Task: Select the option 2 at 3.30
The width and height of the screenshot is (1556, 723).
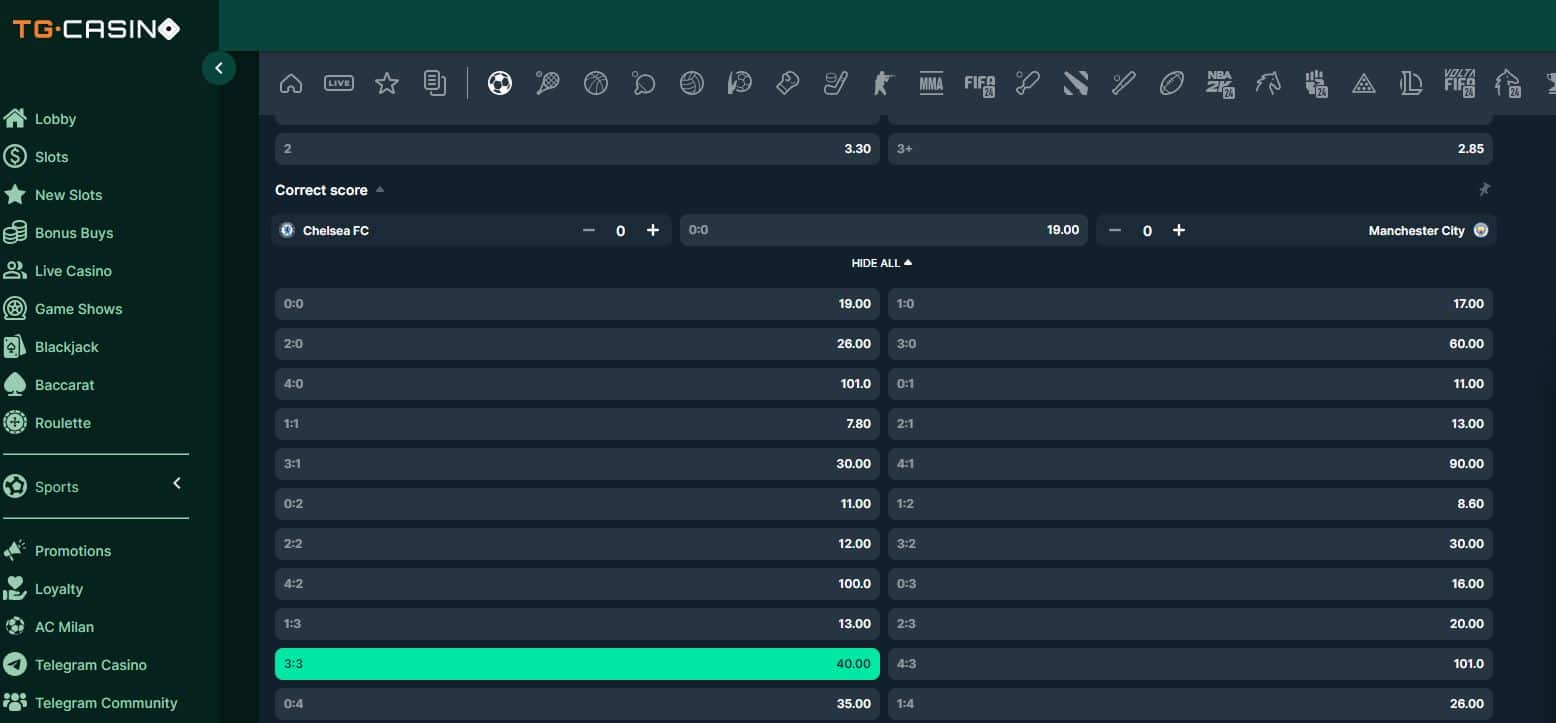Action: [x=577, y=149]
